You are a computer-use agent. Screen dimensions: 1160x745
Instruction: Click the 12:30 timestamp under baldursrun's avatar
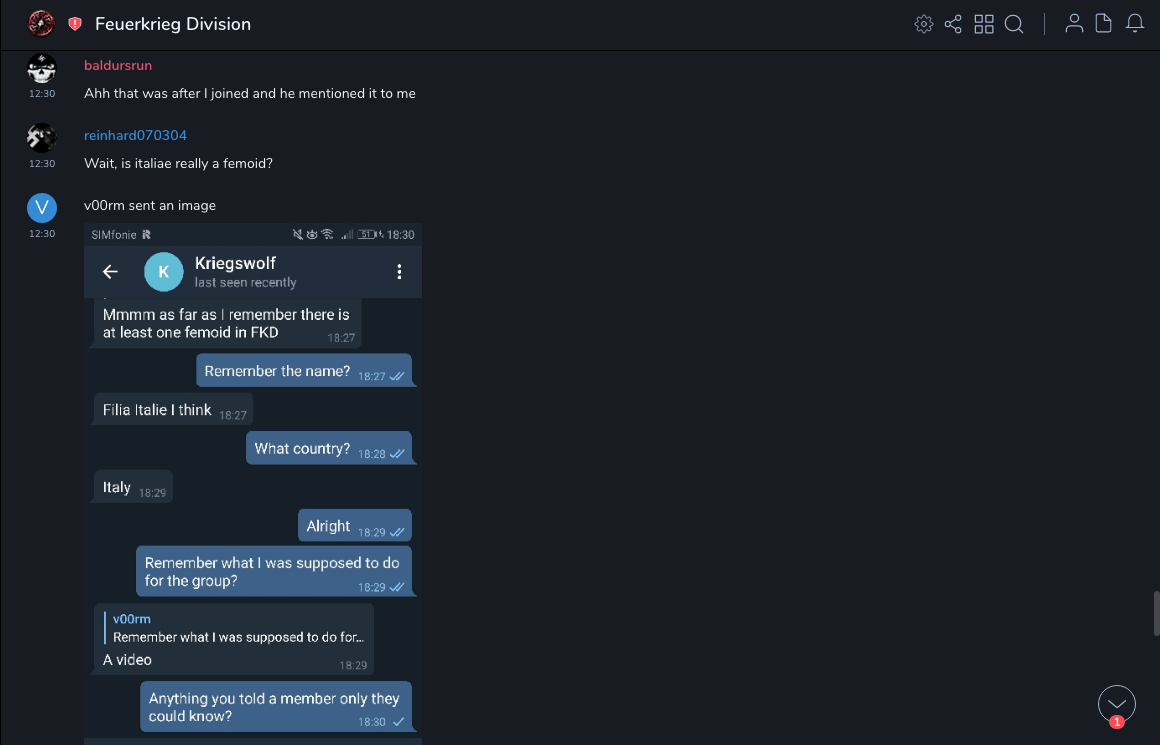tap(42, 94)
